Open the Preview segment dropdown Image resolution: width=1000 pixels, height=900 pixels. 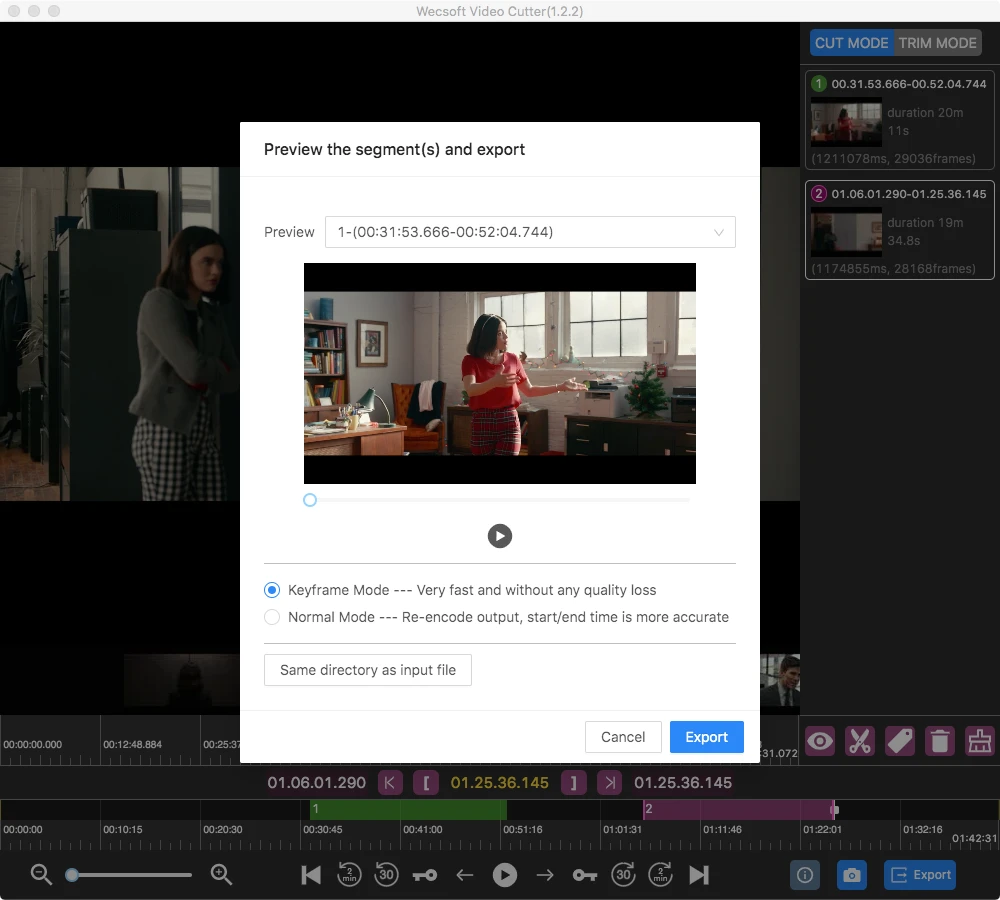[x=530, y=232]
